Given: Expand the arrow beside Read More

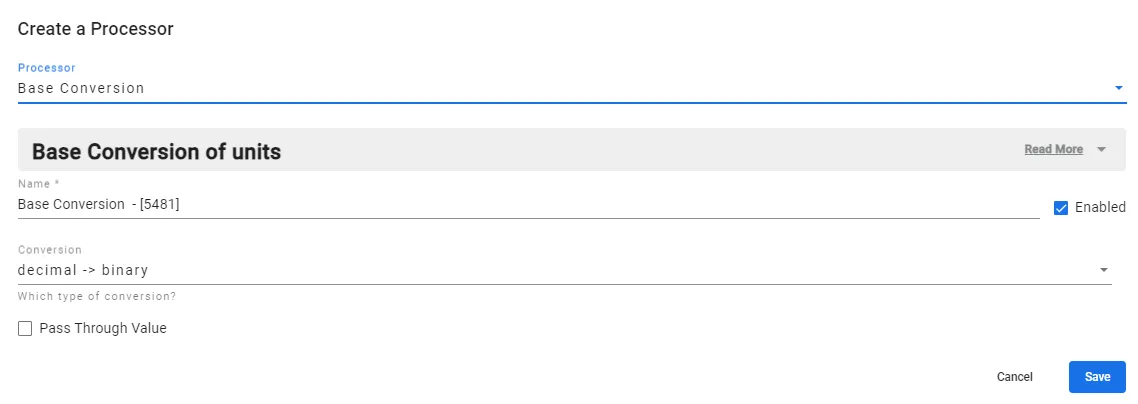Looking at the screenshot, I should [x=1101, y=149].
